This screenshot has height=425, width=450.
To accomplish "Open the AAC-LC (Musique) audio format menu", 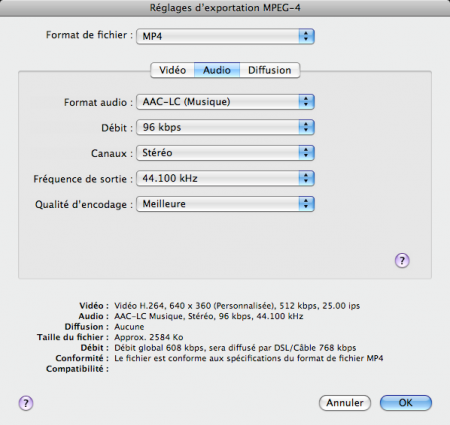I will 225,102.
